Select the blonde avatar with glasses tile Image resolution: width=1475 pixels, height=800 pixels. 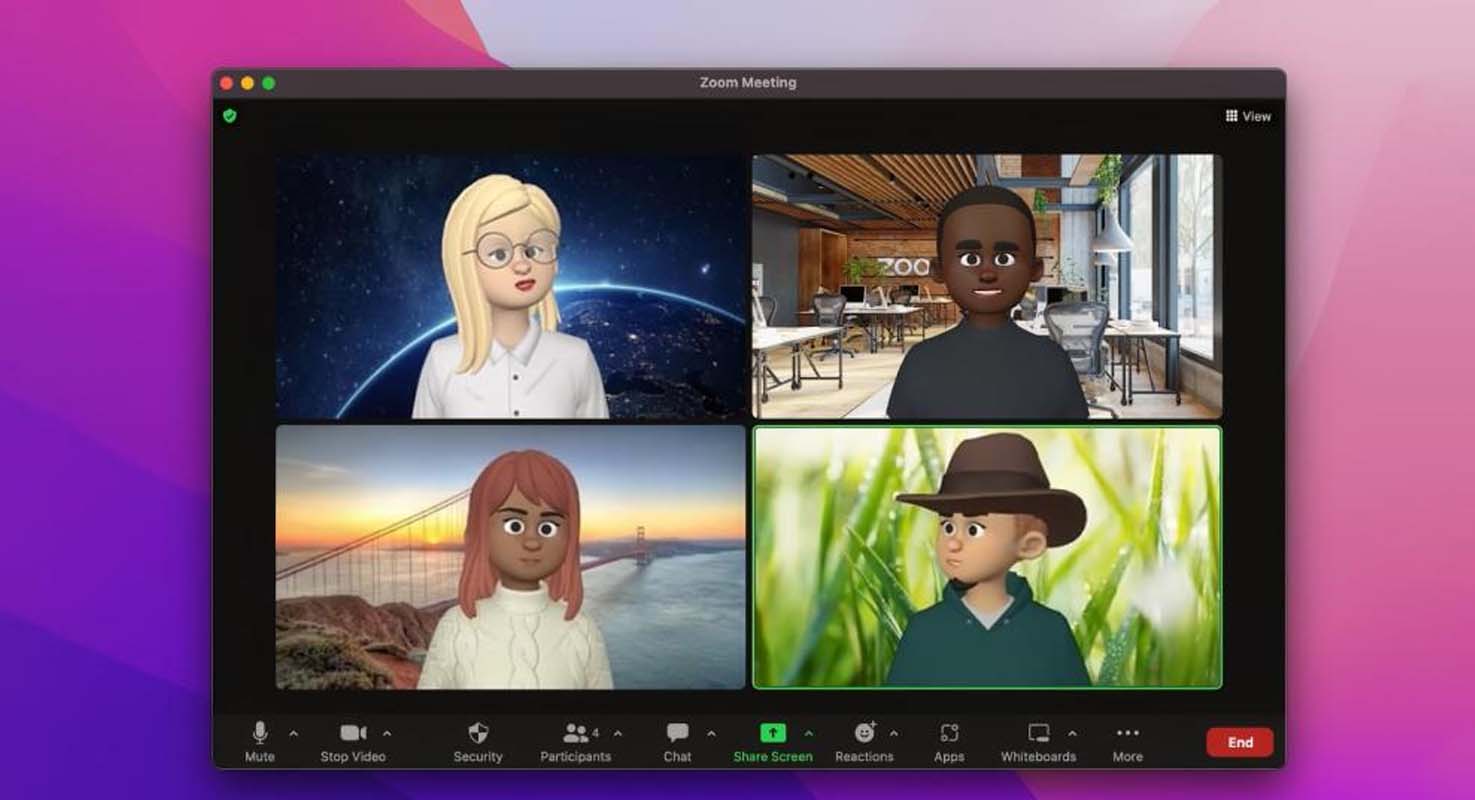click(511, 286)
